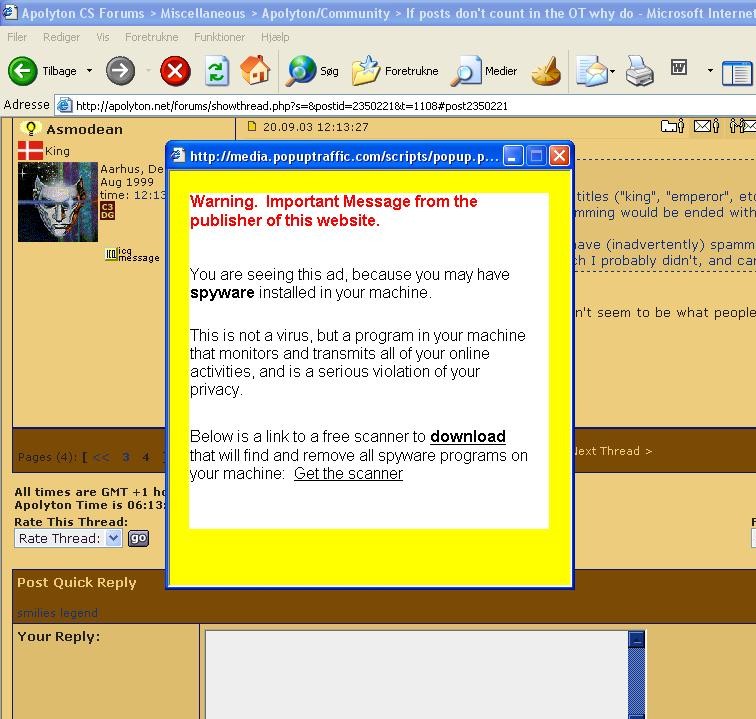This screenshot has width=756, height=719.
Task: Click inside the Your Reply text area
Action: click(x=415, y=675)
